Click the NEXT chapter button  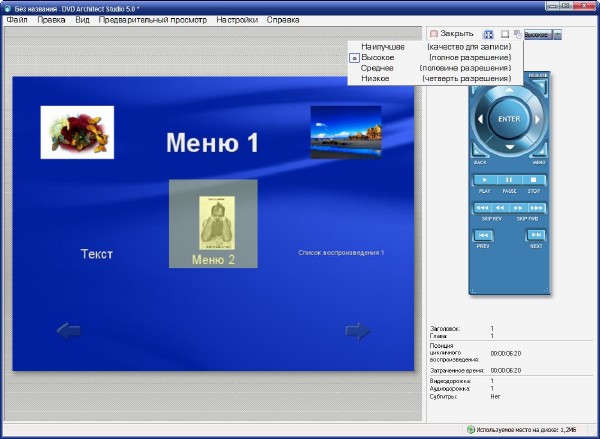[536, 235]
